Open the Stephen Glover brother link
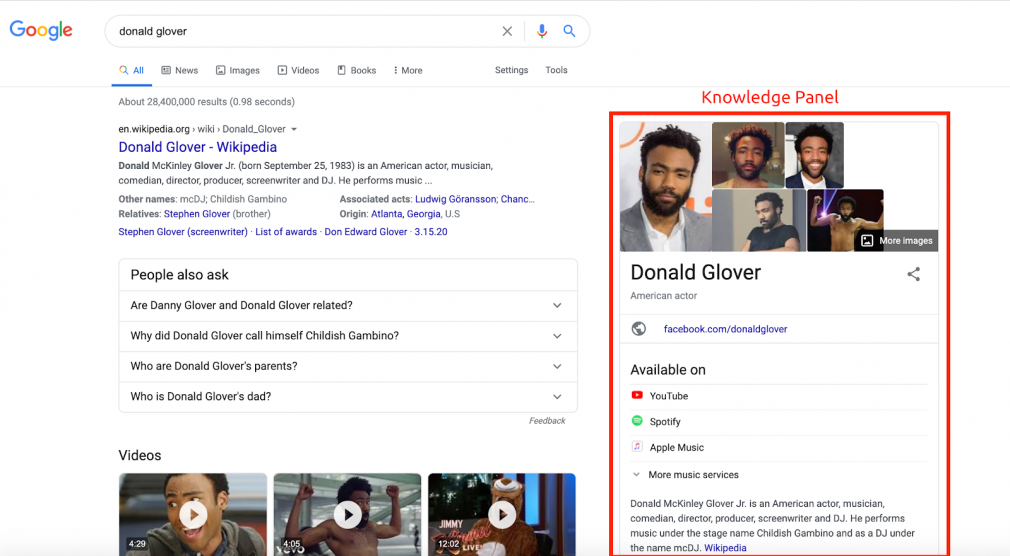 point(196,214)
